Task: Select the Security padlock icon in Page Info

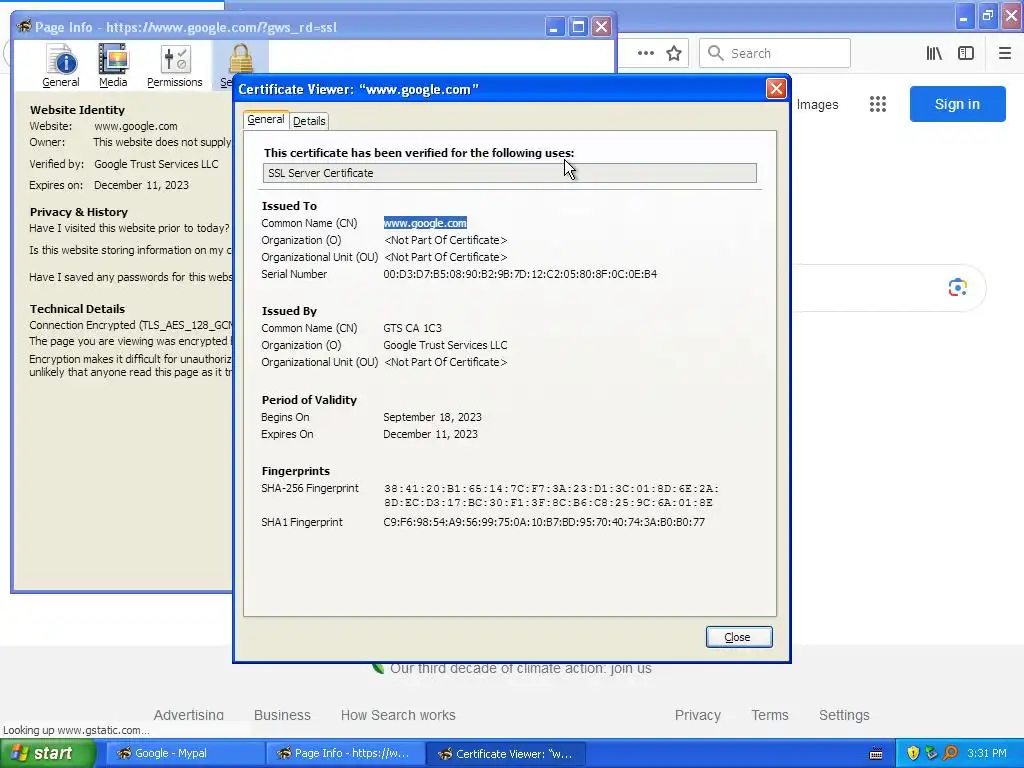Action: point(240,59)
